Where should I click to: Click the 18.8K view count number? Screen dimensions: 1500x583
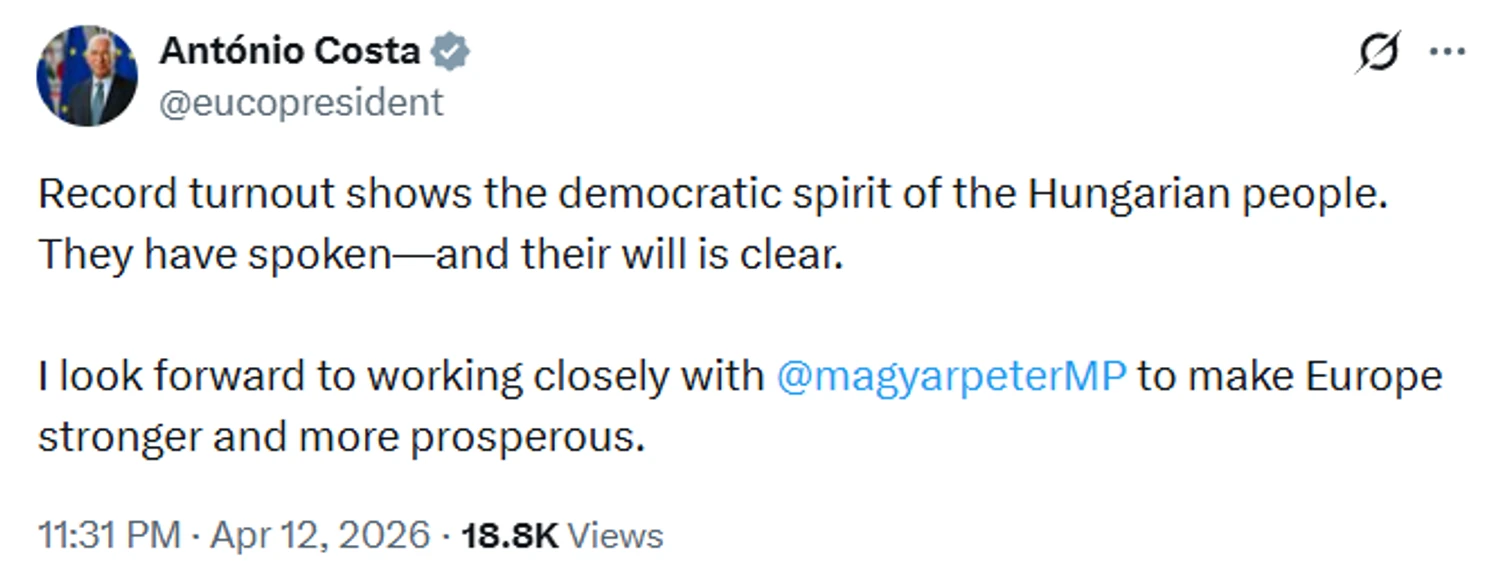[x=508, y=535]
